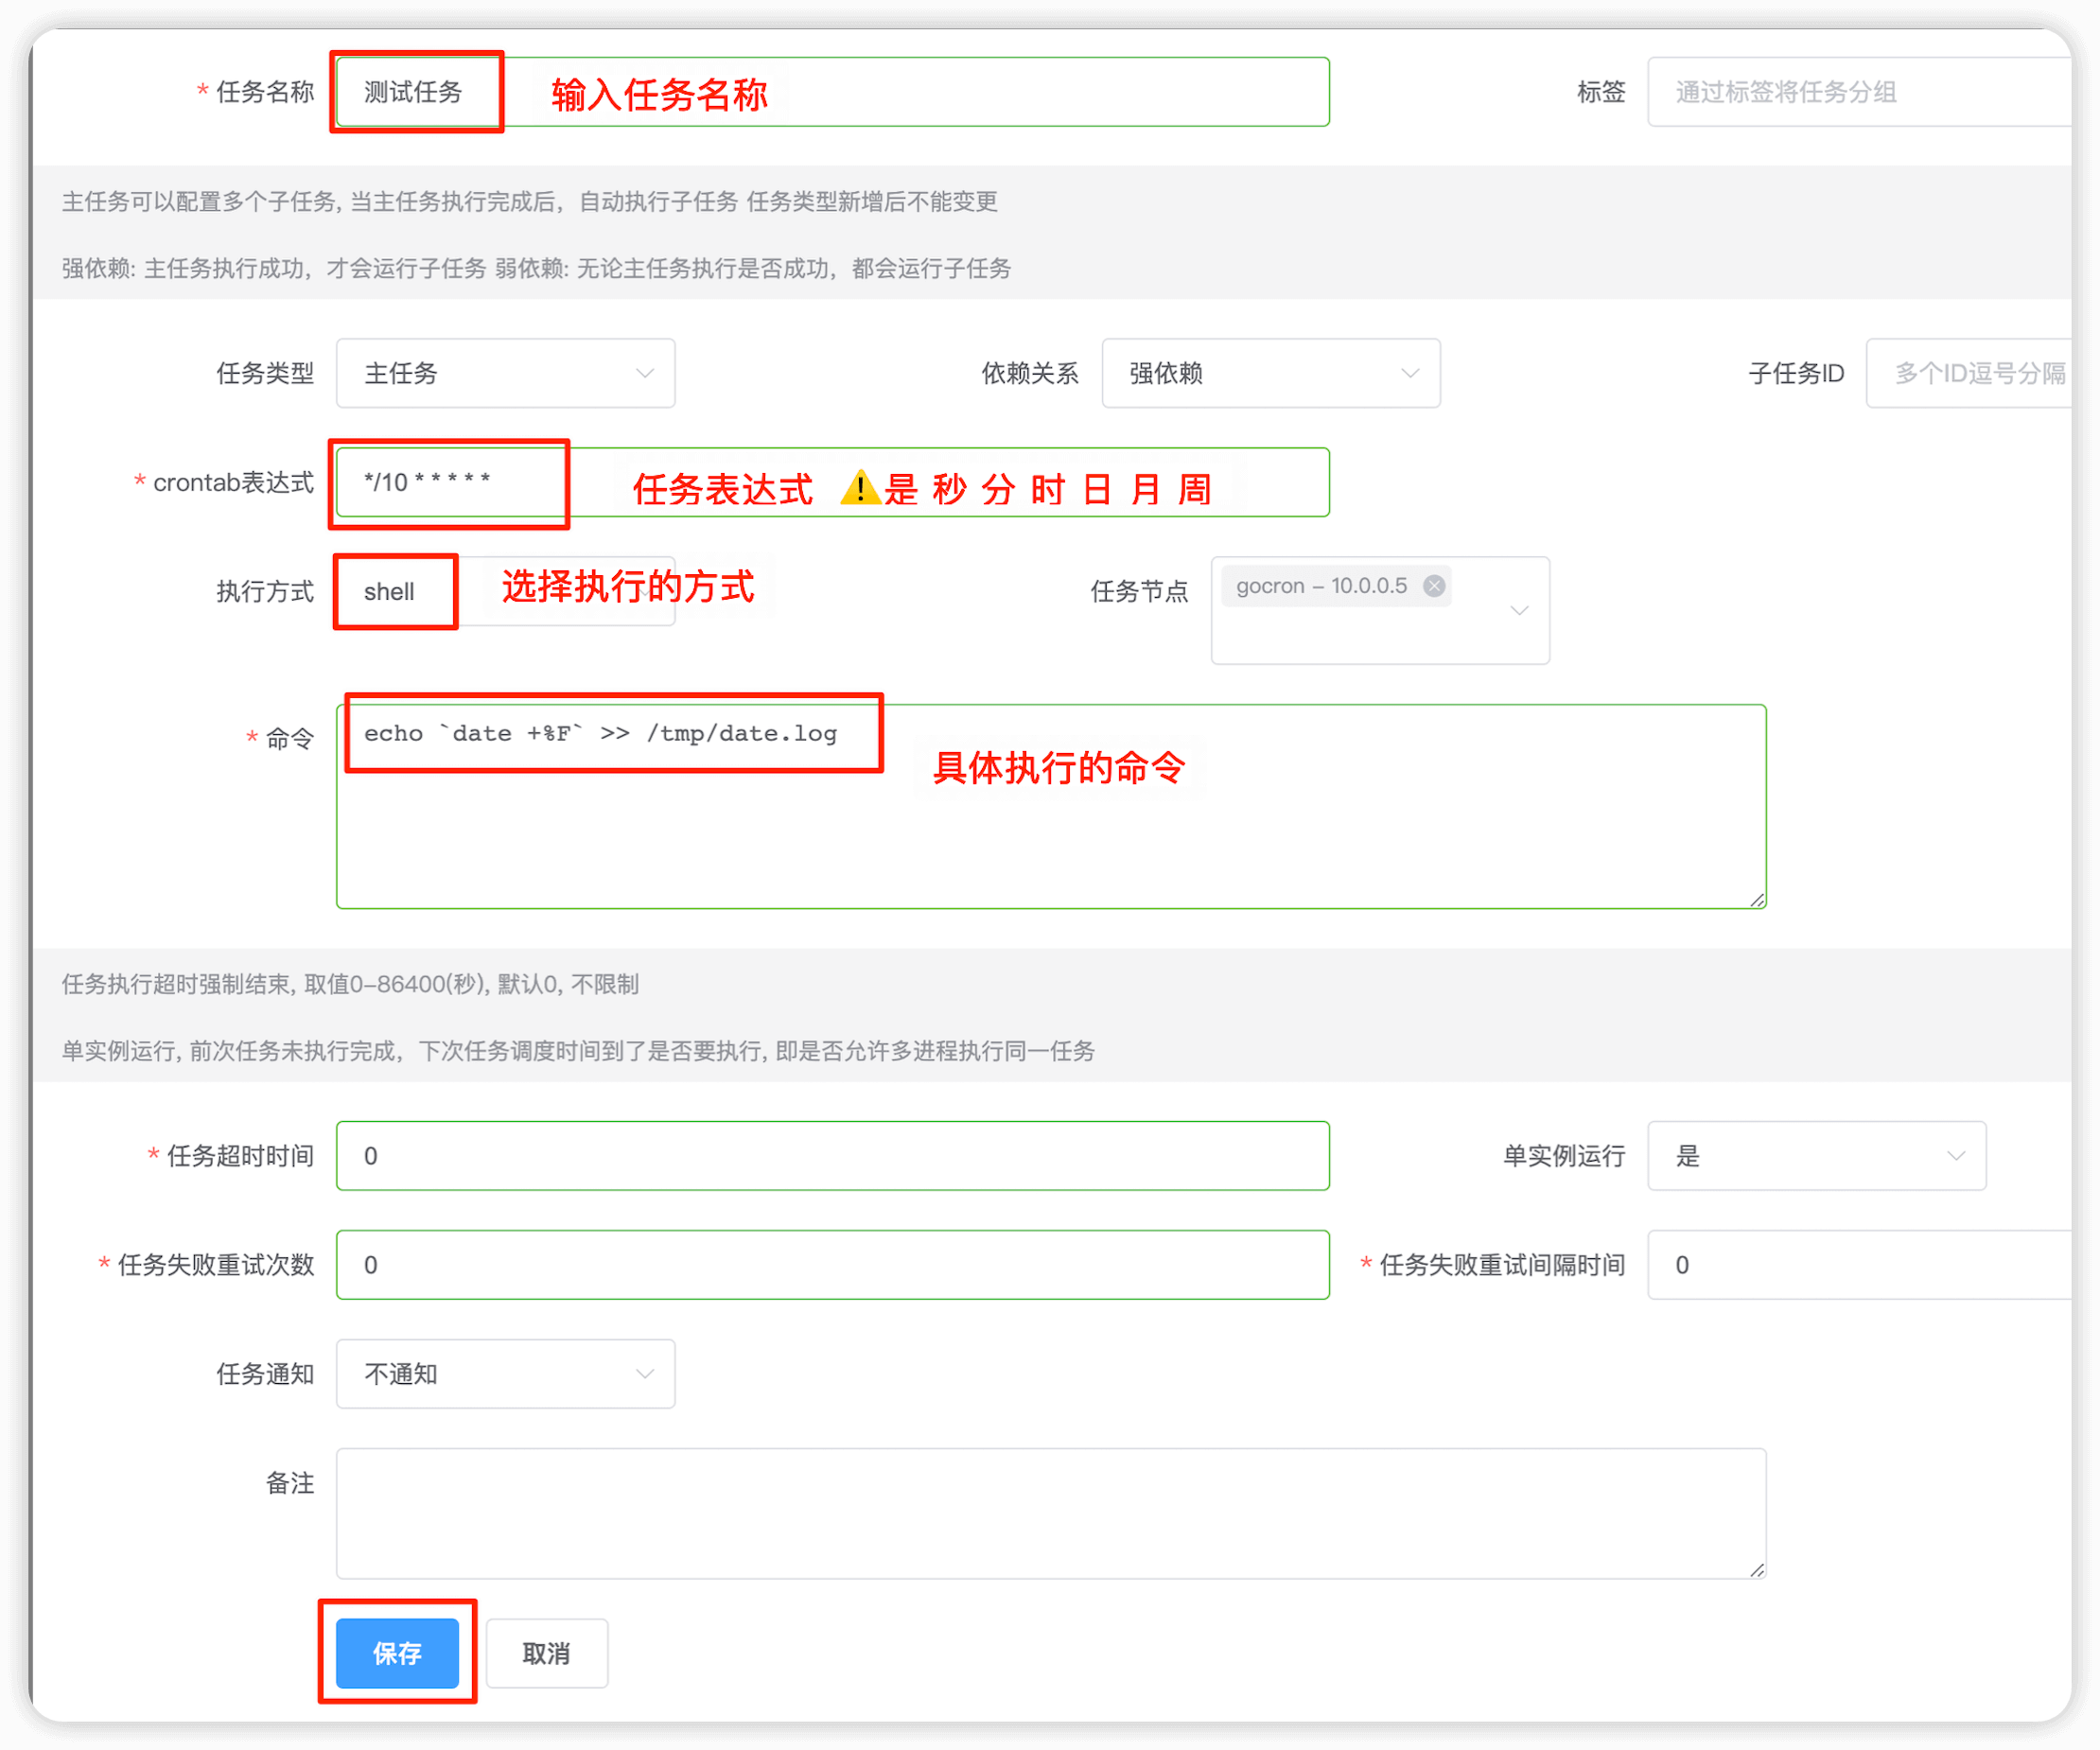Click the 任务名称 input field
Image resolution: width=2100 pixels, height=1750 pixels.
pos(1000,92)
